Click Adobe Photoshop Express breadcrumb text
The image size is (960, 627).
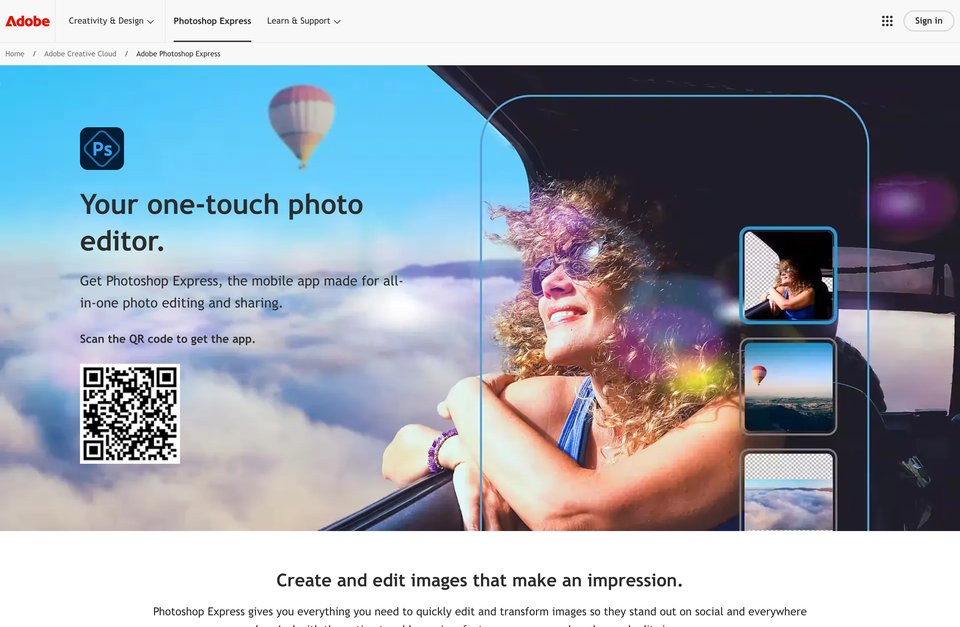click(x=178, y=54)
